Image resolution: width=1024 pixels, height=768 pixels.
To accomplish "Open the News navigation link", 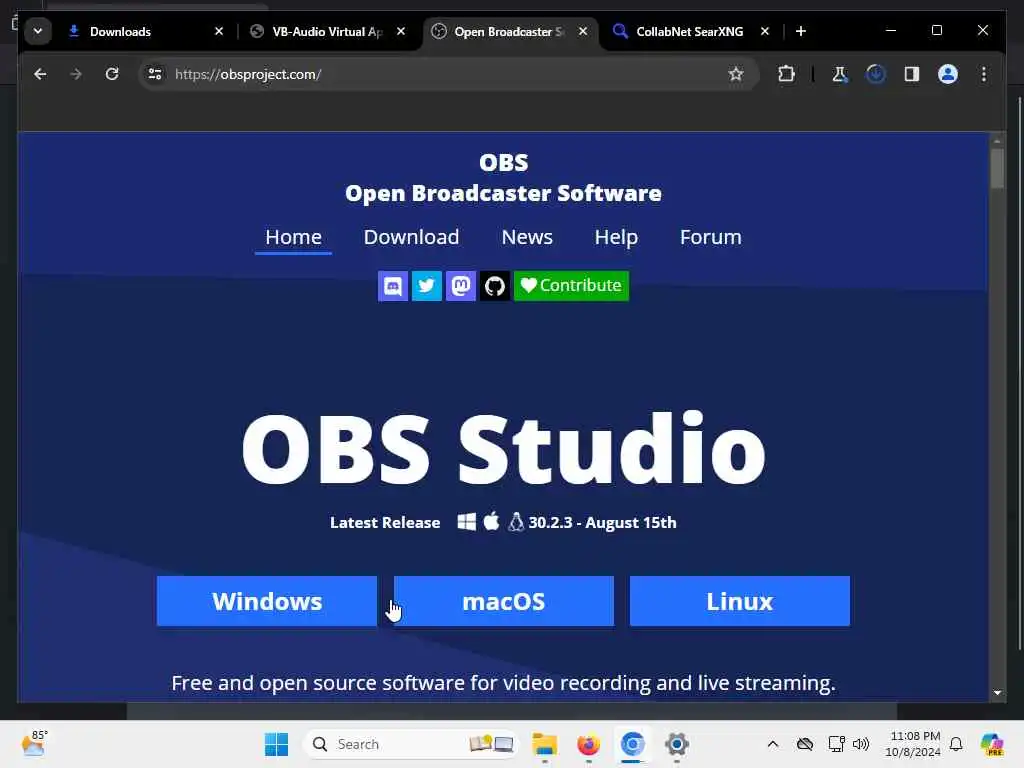I will pyautogui.click(x=527, y=237).
